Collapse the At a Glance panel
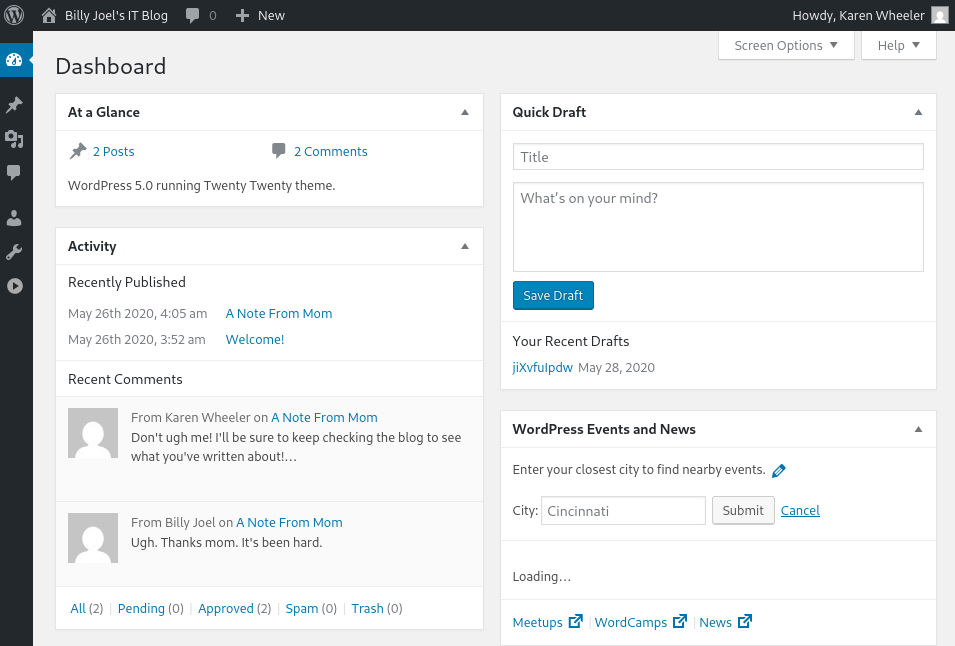 (x=465, y=112)
